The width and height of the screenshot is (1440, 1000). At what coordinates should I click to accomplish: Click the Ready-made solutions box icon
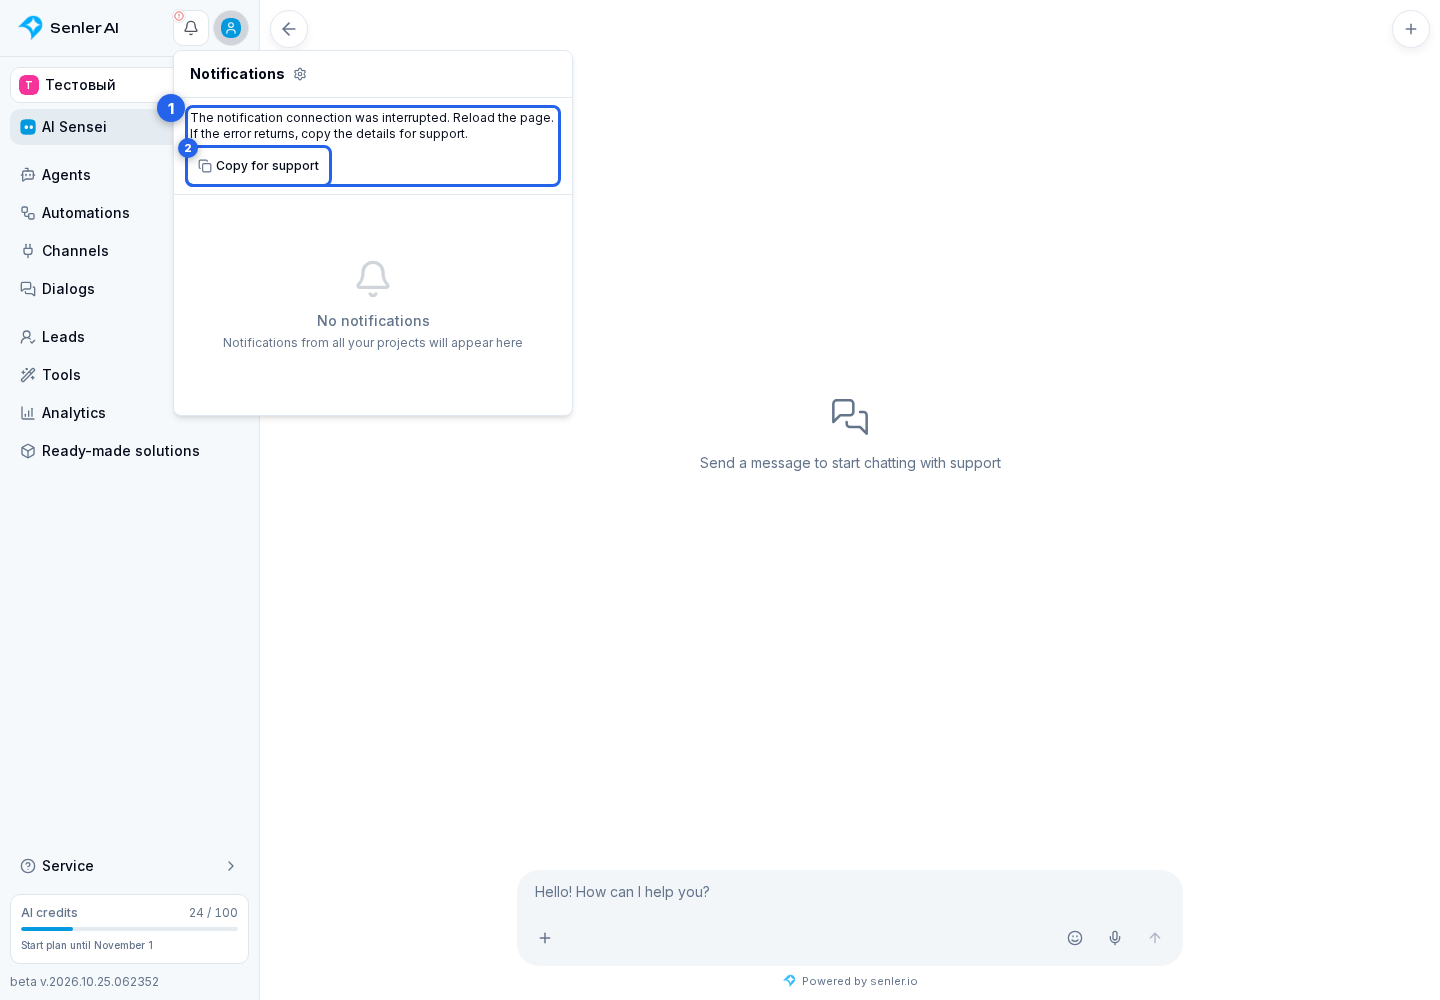(x=28, y=451)
